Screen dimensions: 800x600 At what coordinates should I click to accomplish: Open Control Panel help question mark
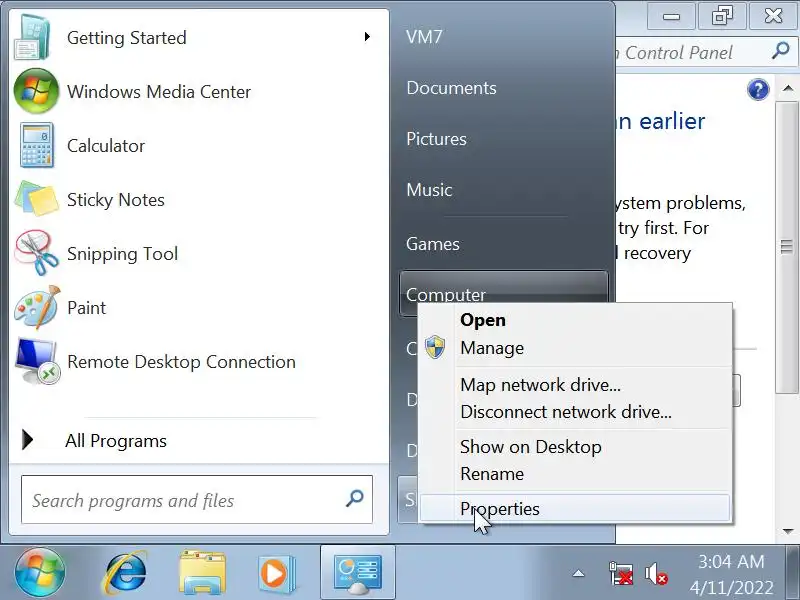pyautogui.click(x=758, y=90)
